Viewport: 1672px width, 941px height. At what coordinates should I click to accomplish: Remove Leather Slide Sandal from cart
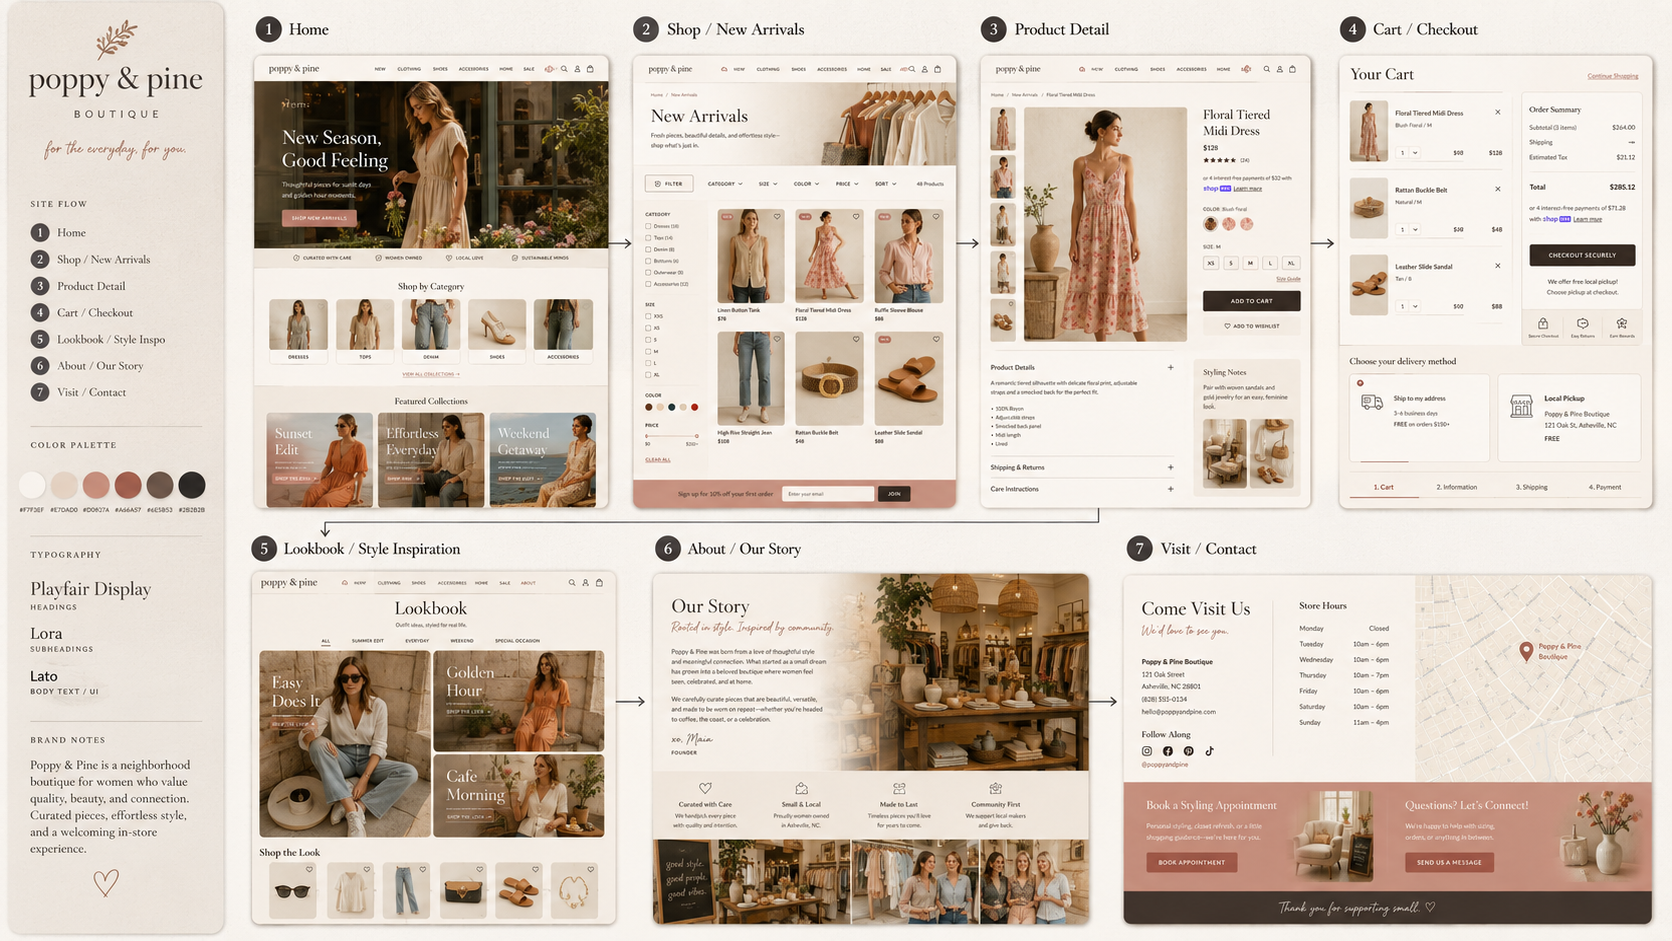pos(1497,266)
